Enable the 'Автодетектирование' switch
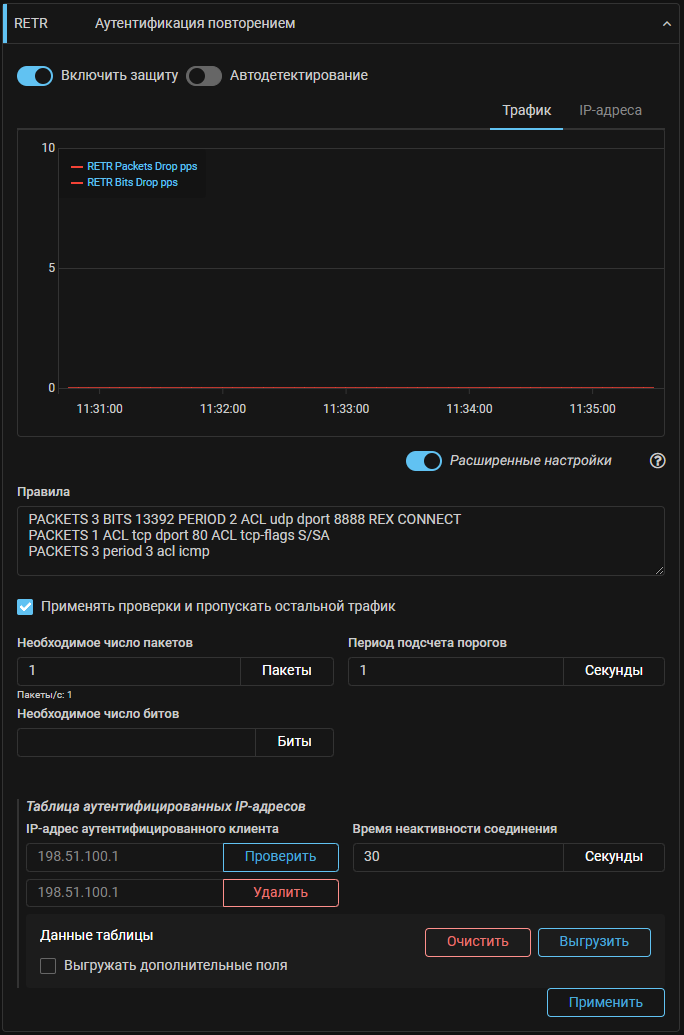This screenshot has width=684, height=1035. point(204,76)
